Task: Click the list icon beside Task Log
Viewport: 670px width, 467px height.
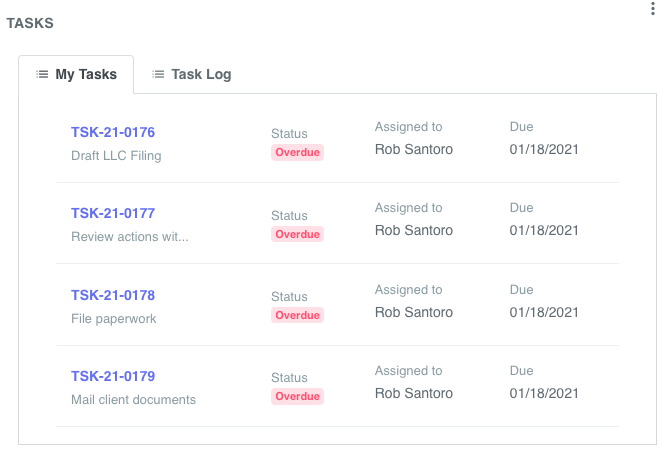Action: [x=158, y=74]
